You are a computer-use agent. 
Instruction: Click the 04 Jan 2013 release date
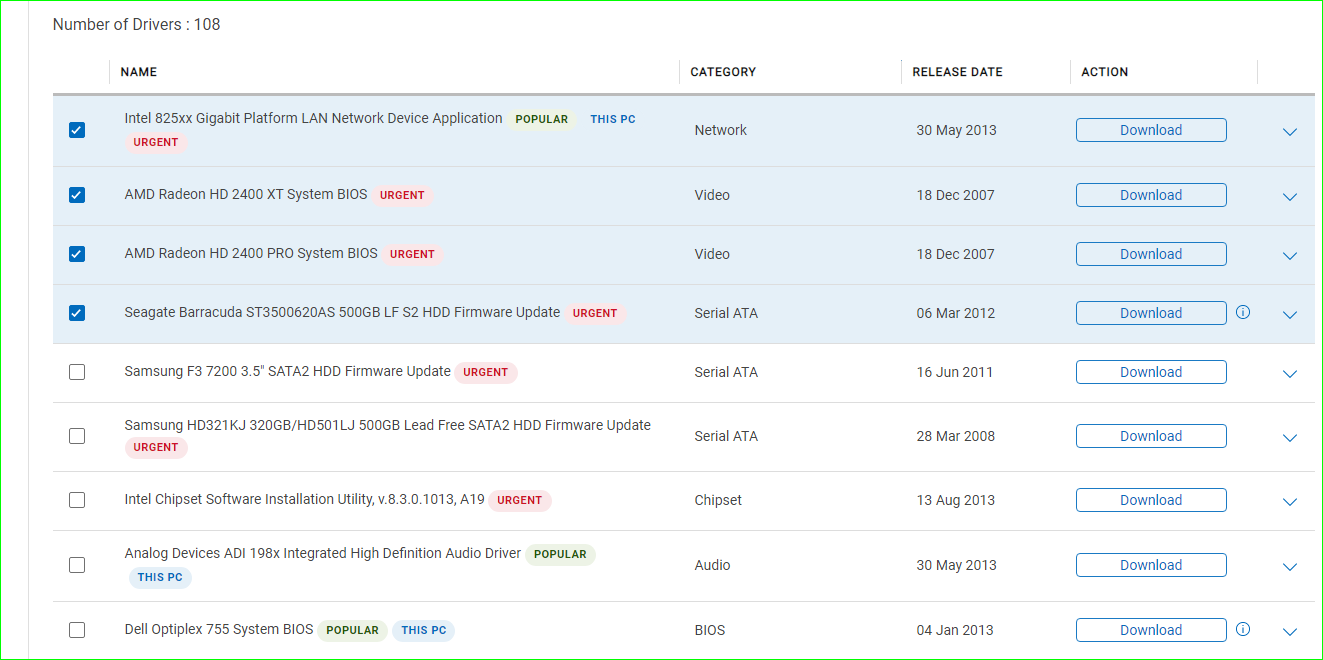[955, 630]
